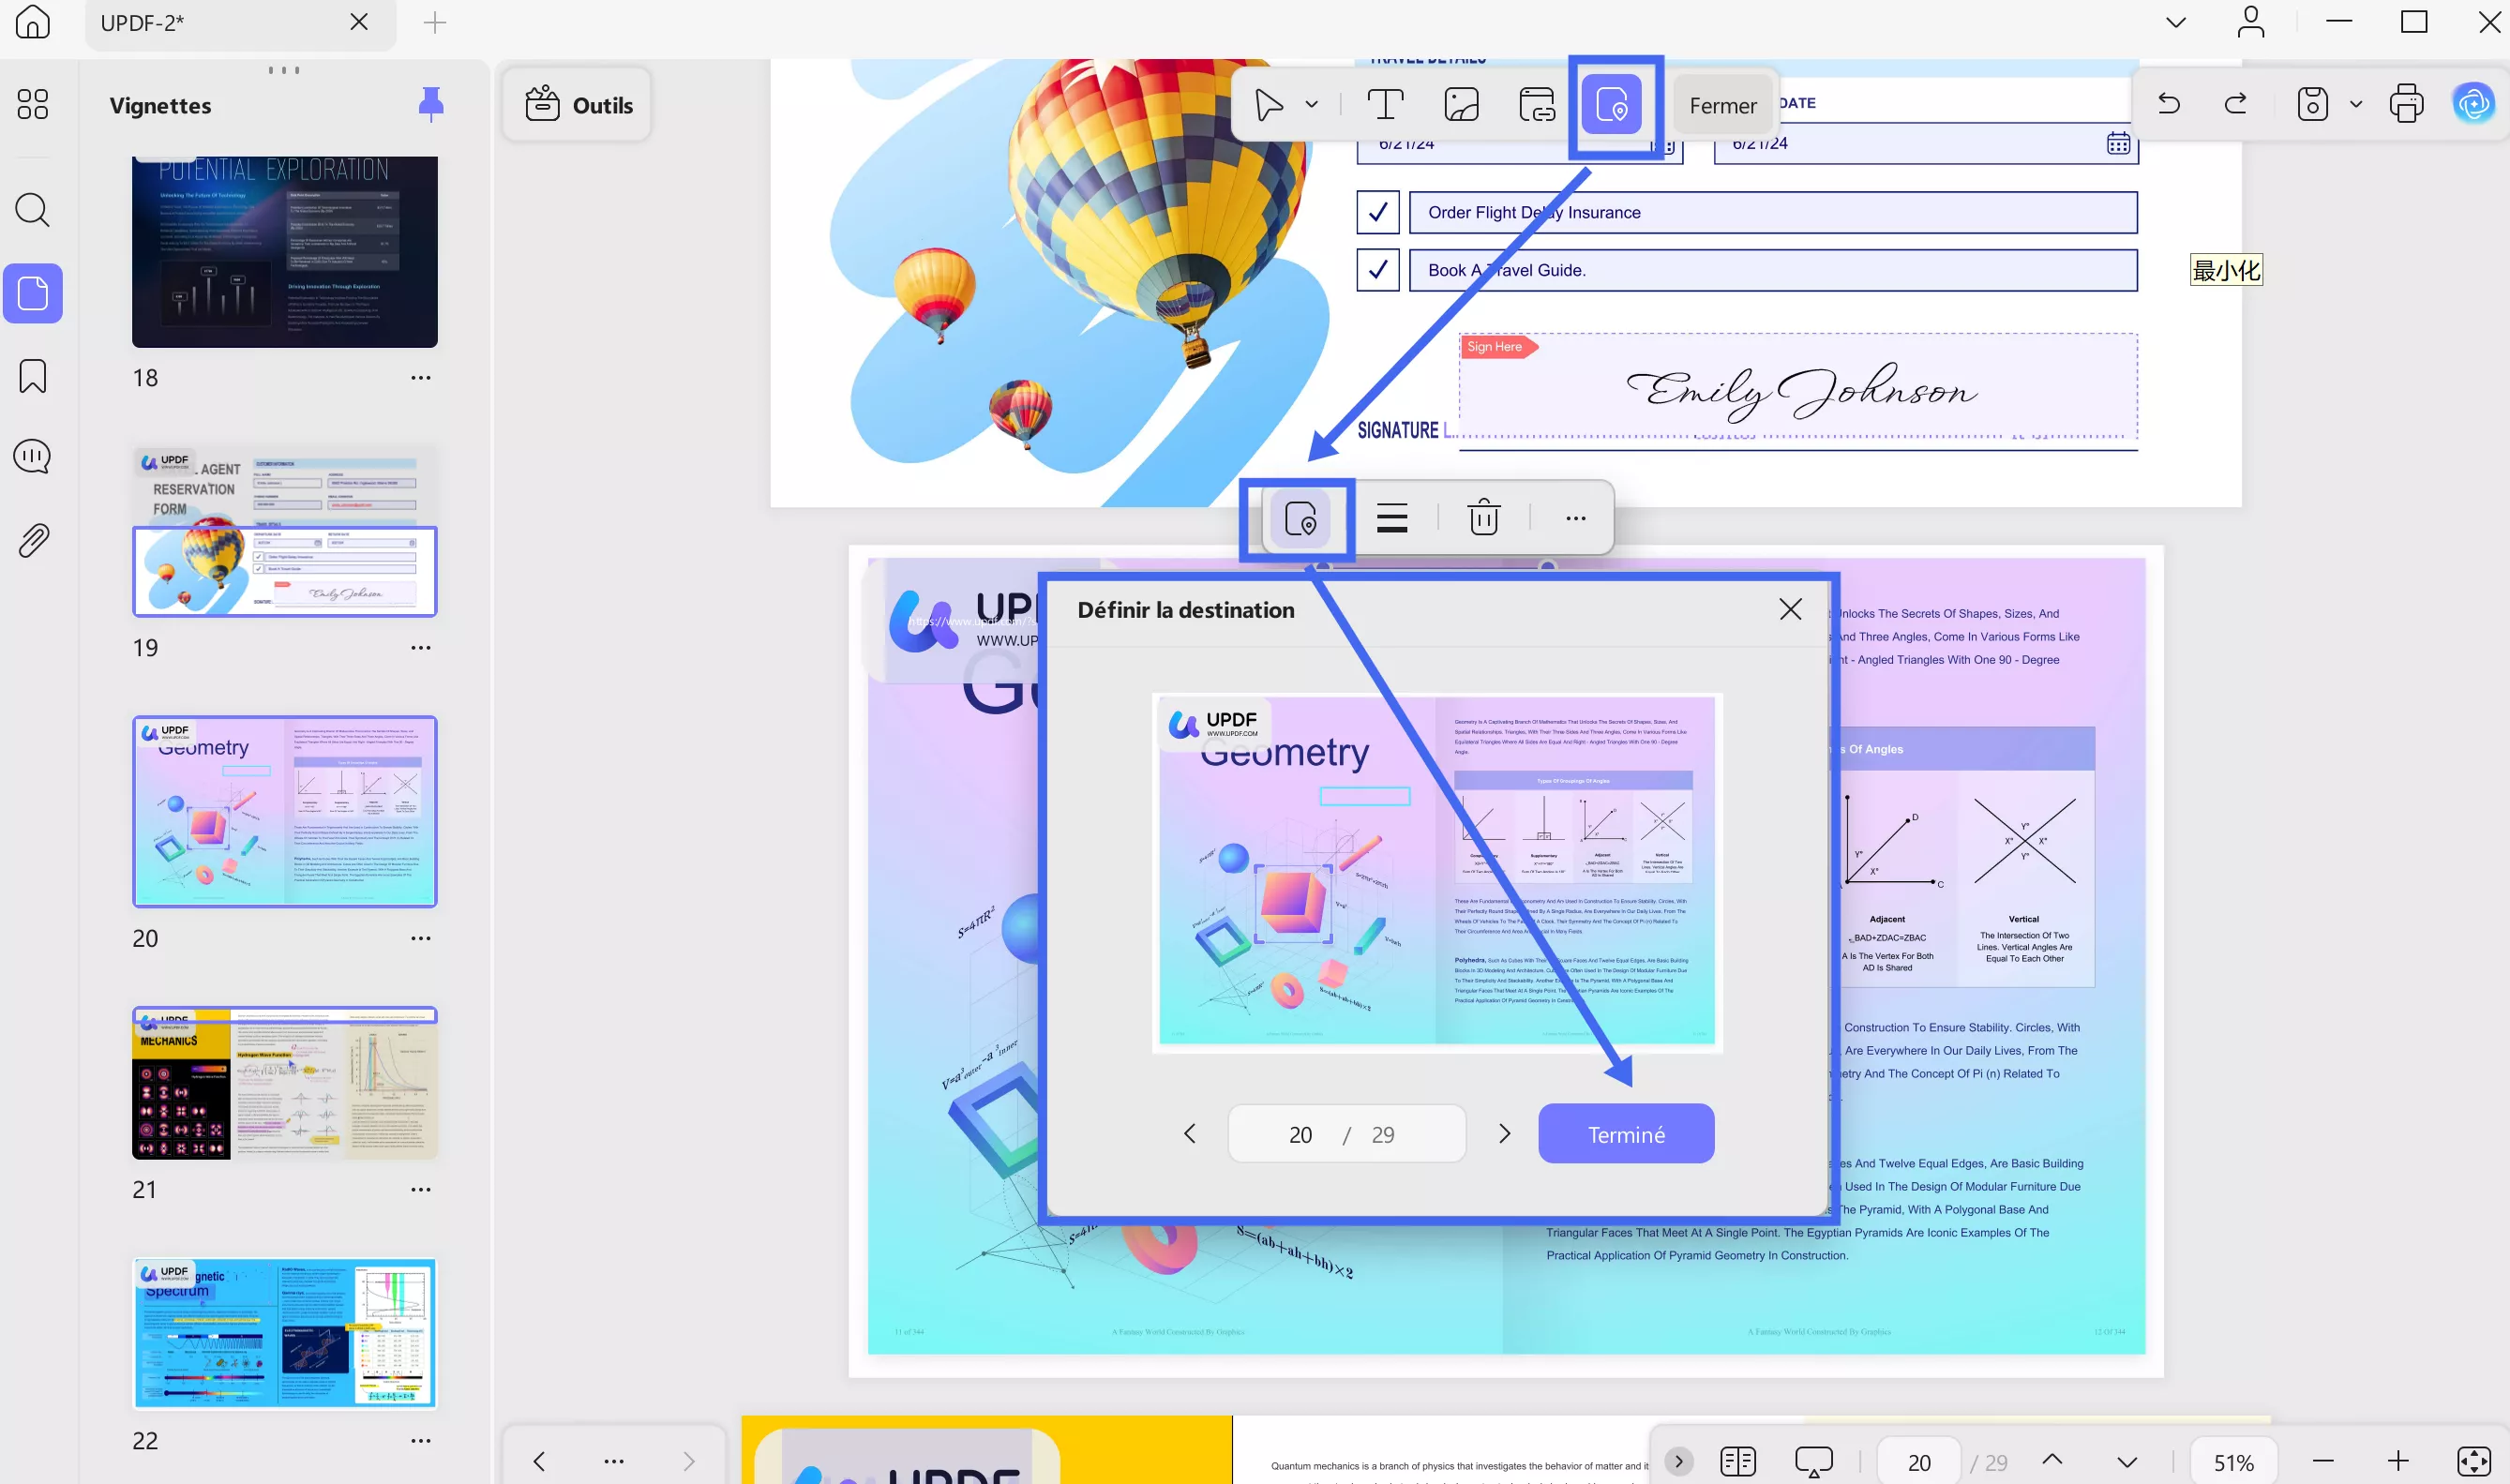Click the Terminé button
2510x1484 pixels.
point(1626,1133)
